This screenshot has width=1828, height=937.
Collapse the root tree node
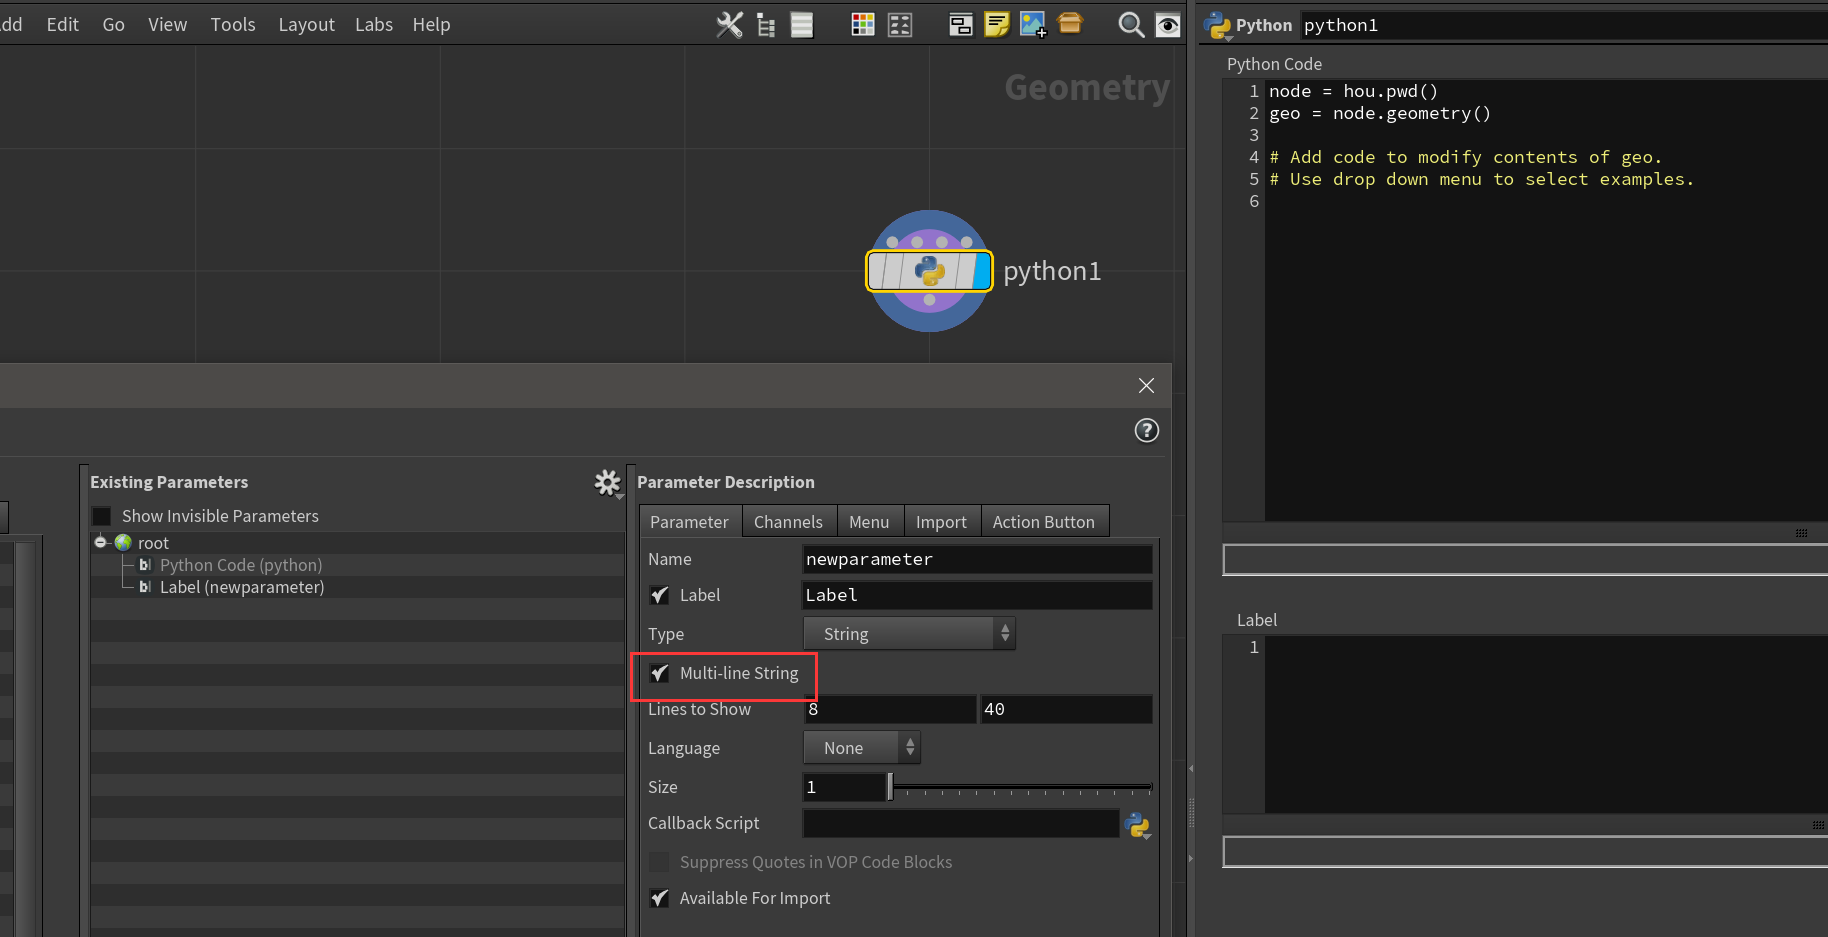[x=100, y=542]
